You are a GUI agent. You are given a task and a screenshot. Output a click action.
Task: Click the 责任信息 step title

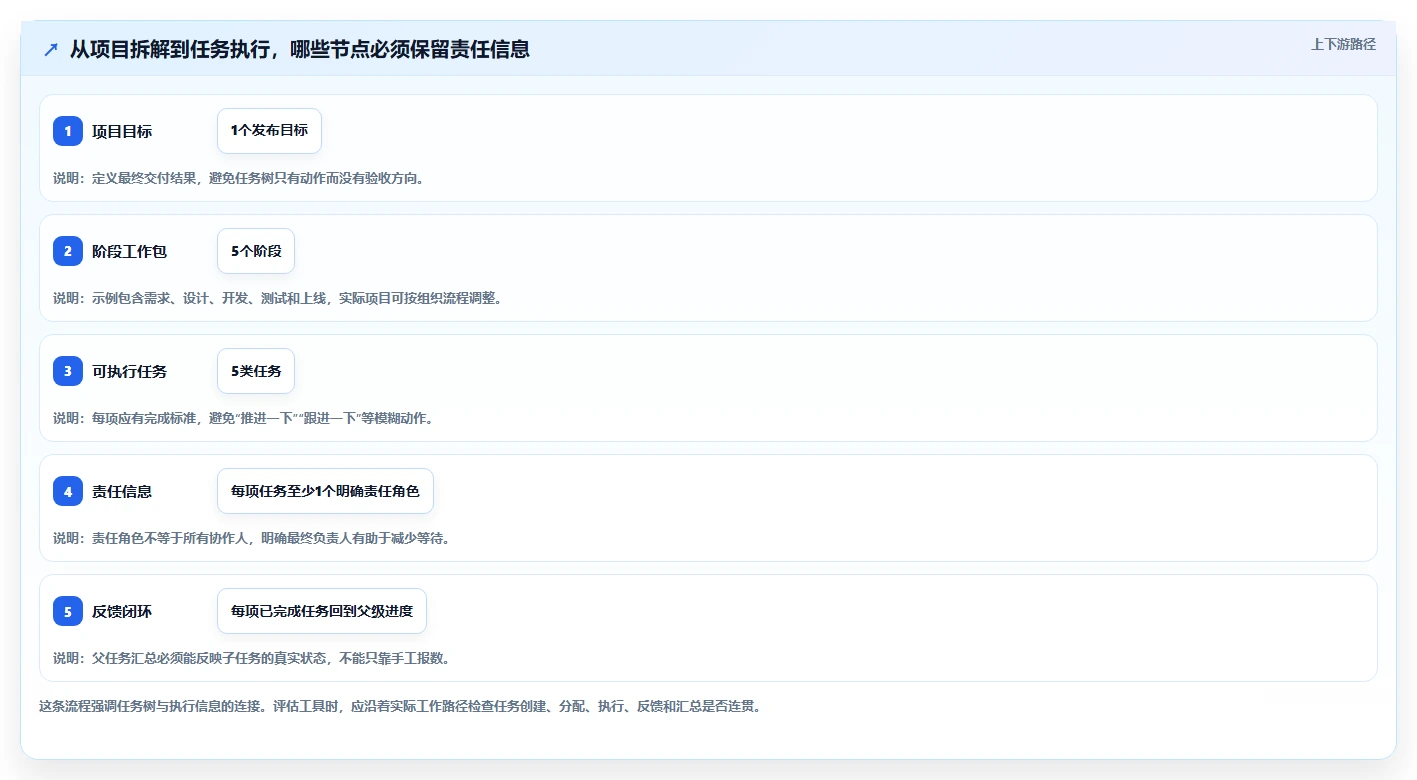122,491
